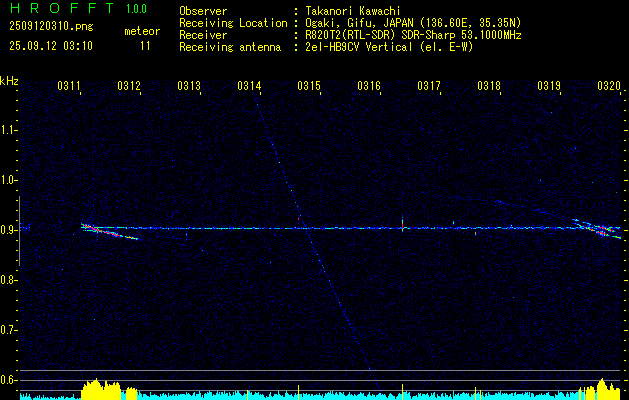The image size is (629, 400).
Task: Click the kHz axis unit label
Action: (x=9, y=81)
